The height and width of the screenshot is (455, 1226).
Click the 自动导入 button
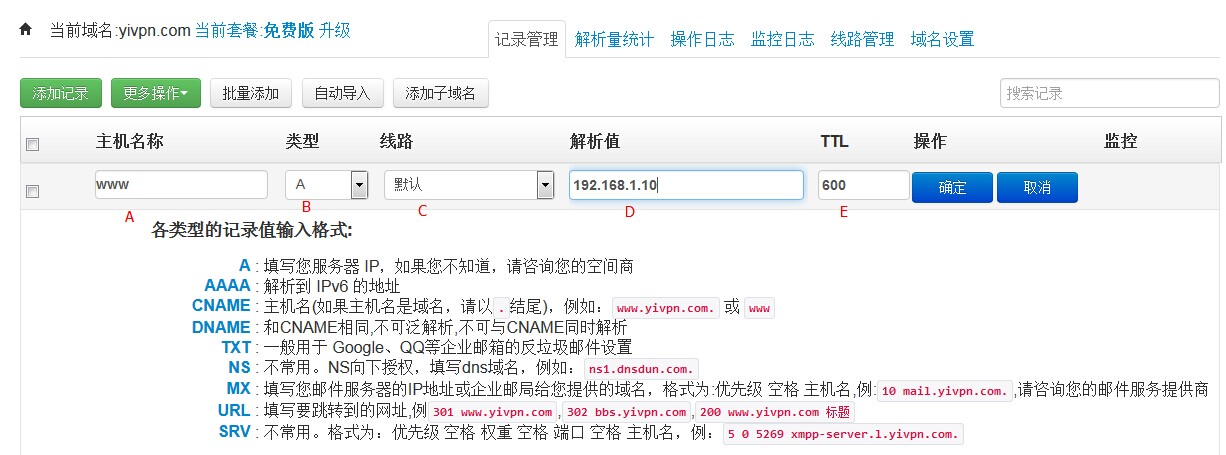343,93
